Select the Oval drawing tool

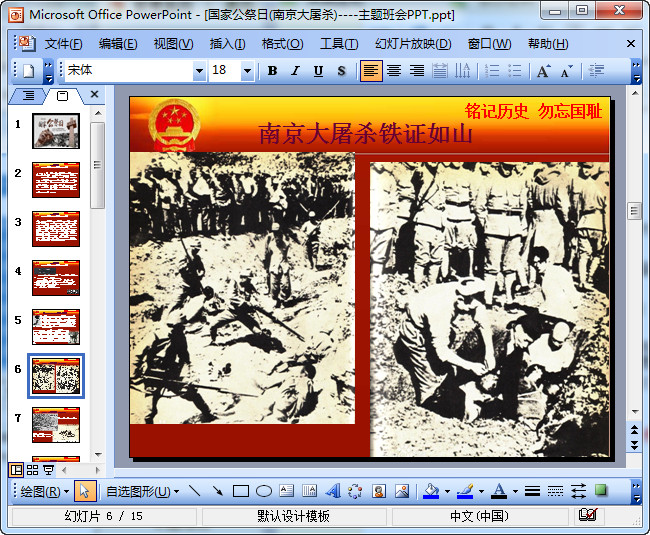264,491
